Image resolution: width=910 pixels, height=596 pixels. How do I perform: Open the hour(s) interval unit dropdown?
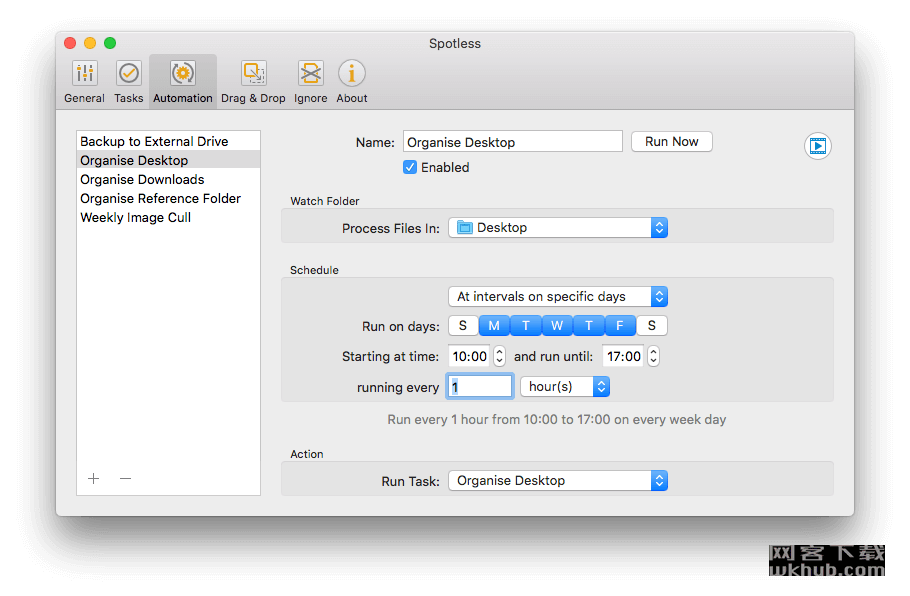click(565, 387)
